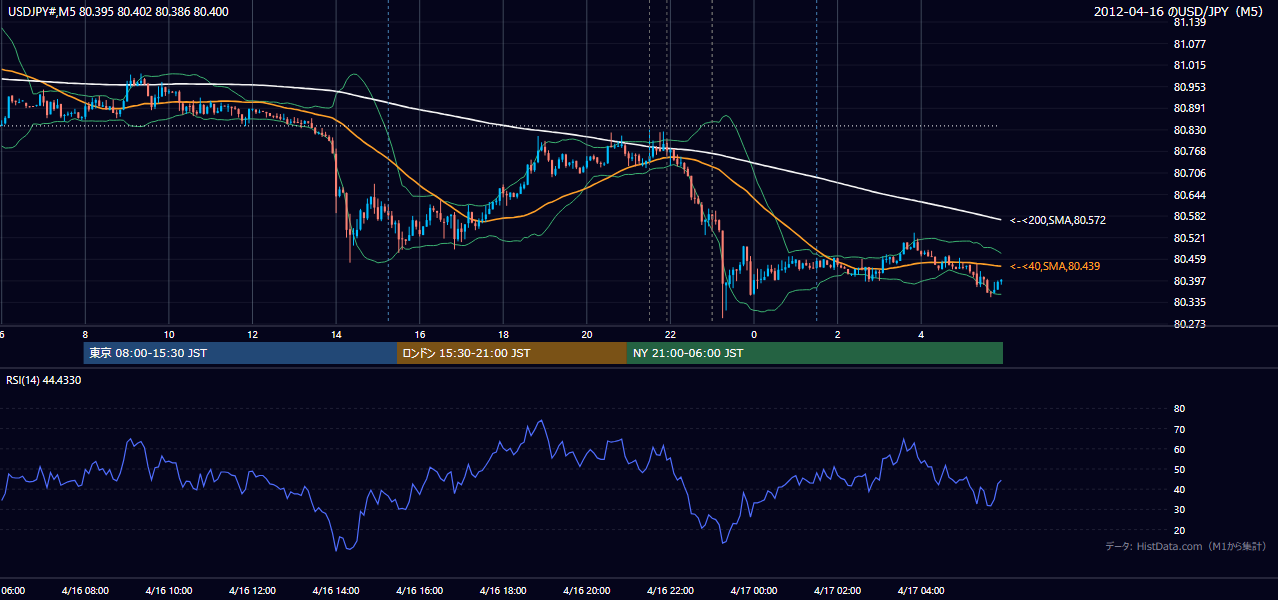Click hour tick 18 under the price chart
Viewport: 1278px width, 600px height.
click(x=503, y=334)
